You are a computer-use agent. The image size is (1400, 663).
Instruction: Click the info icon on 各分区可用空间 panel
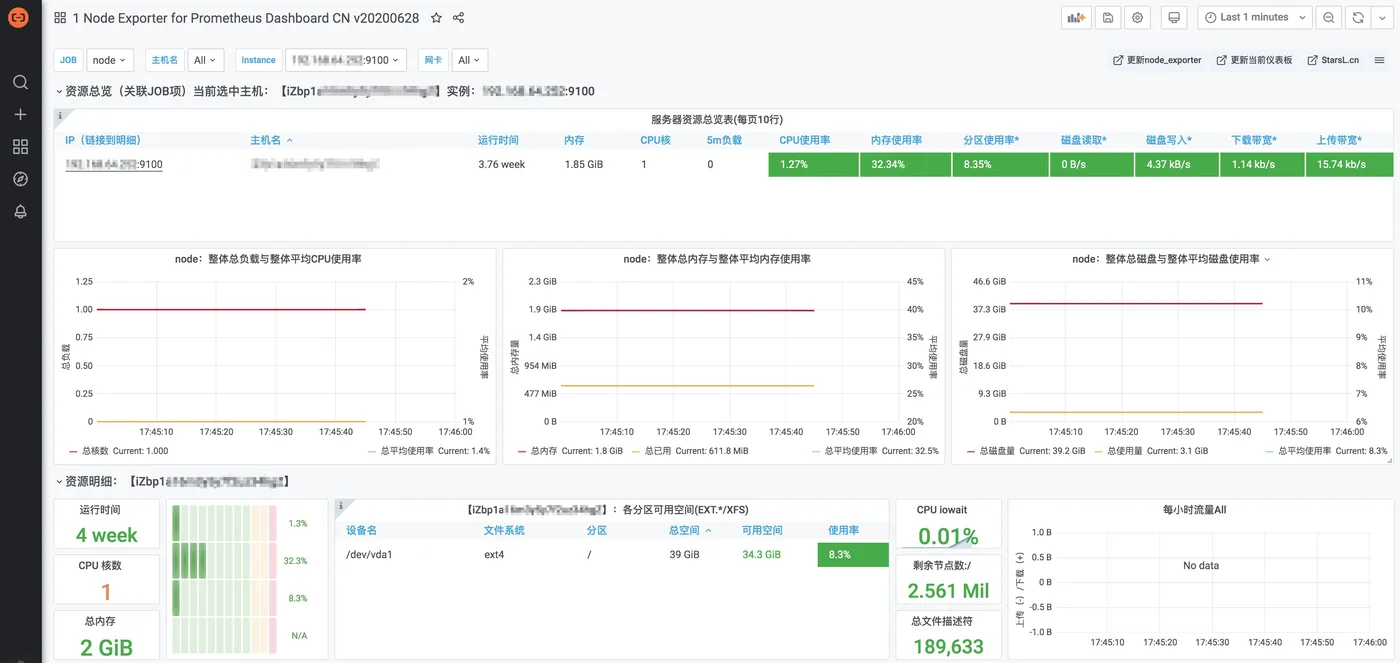(x=341, y=506)
